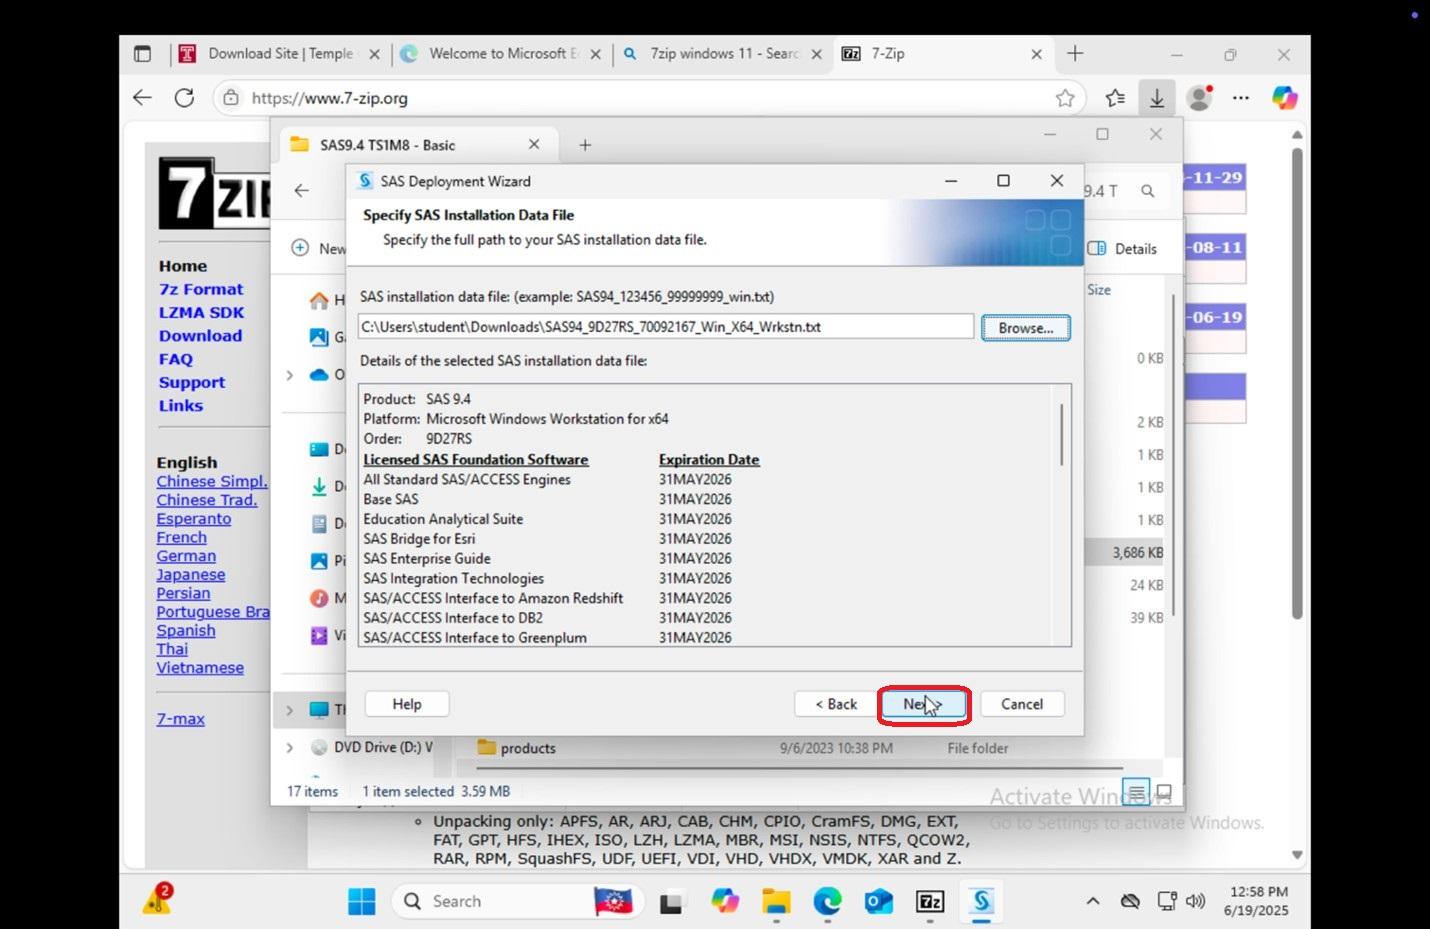The height and width of the screenshot is (929, 1430).
Task: Click SAS Deployment Wizard taskbar icon
Action: (x=982, y=901)
